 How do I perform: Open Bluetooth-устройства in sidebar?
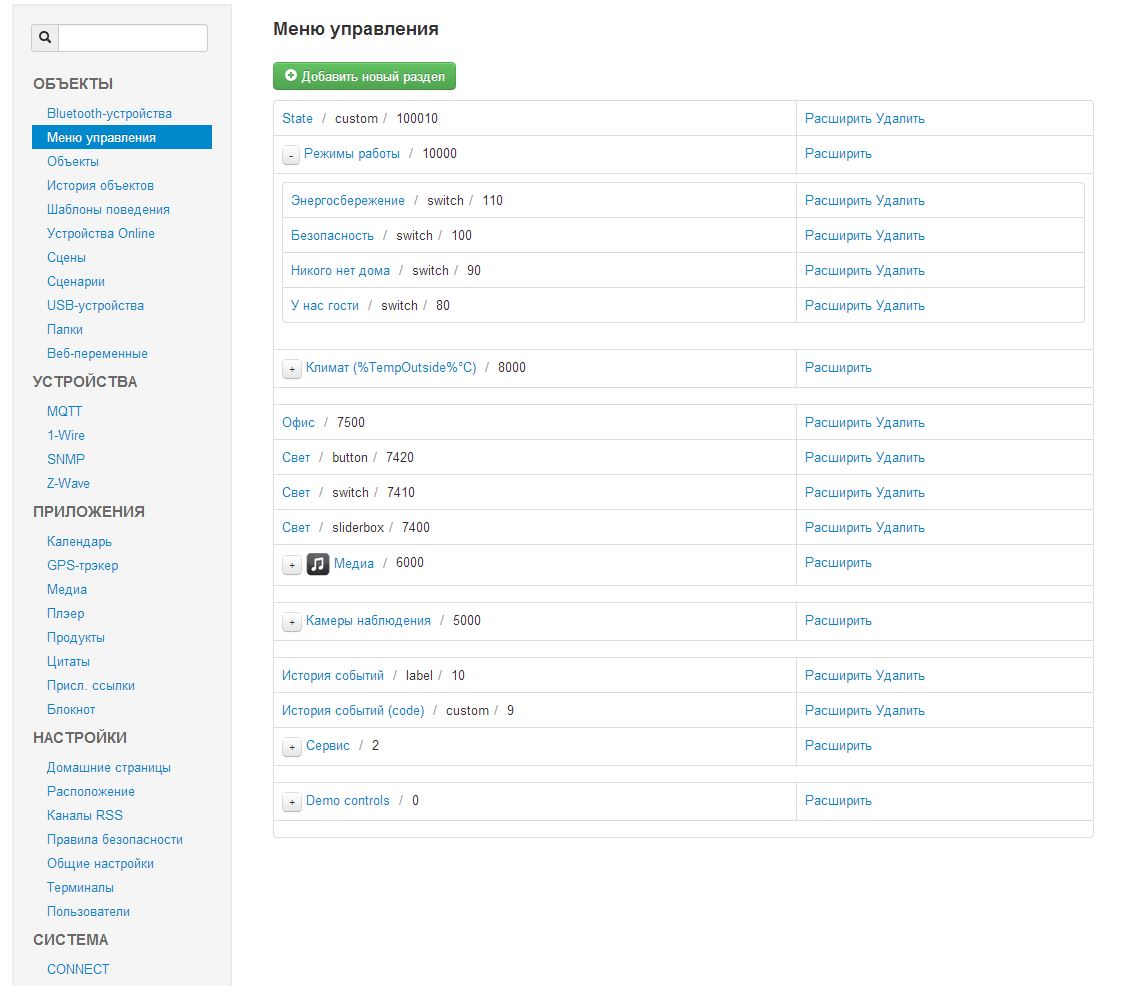[109, 113]
